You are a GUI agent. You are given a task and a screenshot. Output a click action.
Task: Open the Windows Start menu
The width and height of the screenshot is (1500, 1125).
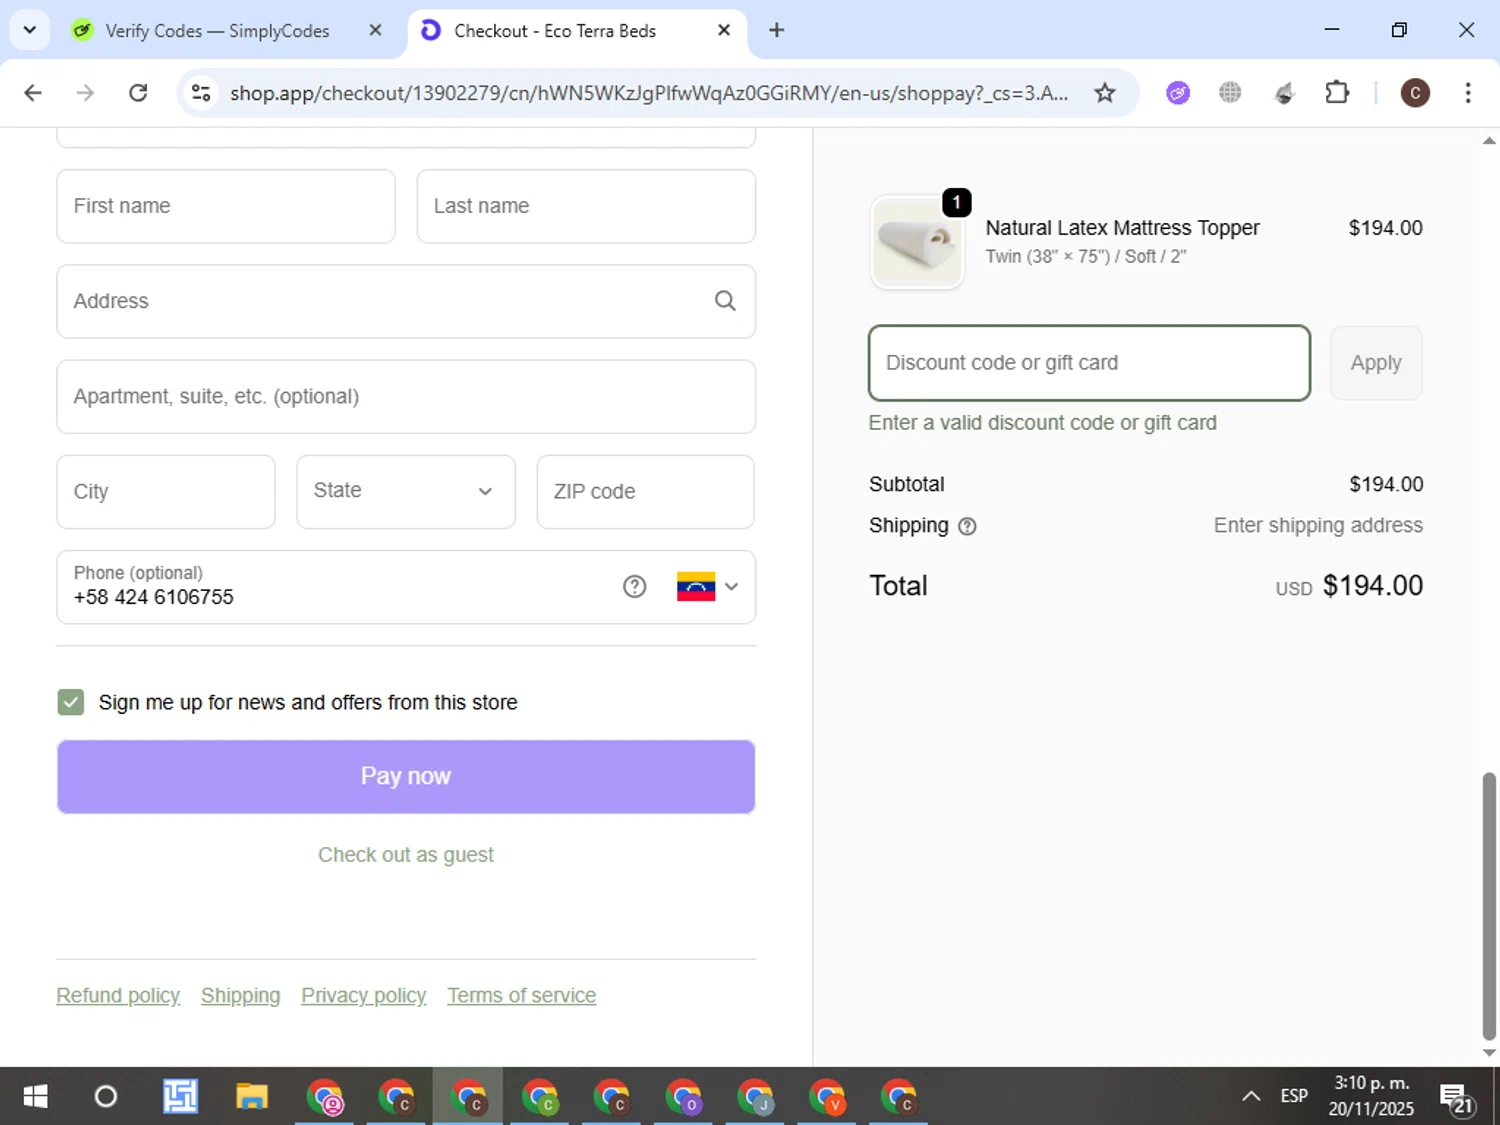click(35, 1097)
